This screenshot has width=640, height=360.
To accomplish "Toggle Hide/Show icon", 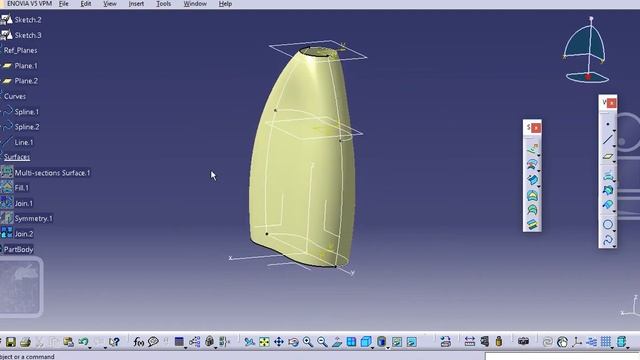I will (x=397, y=342).
